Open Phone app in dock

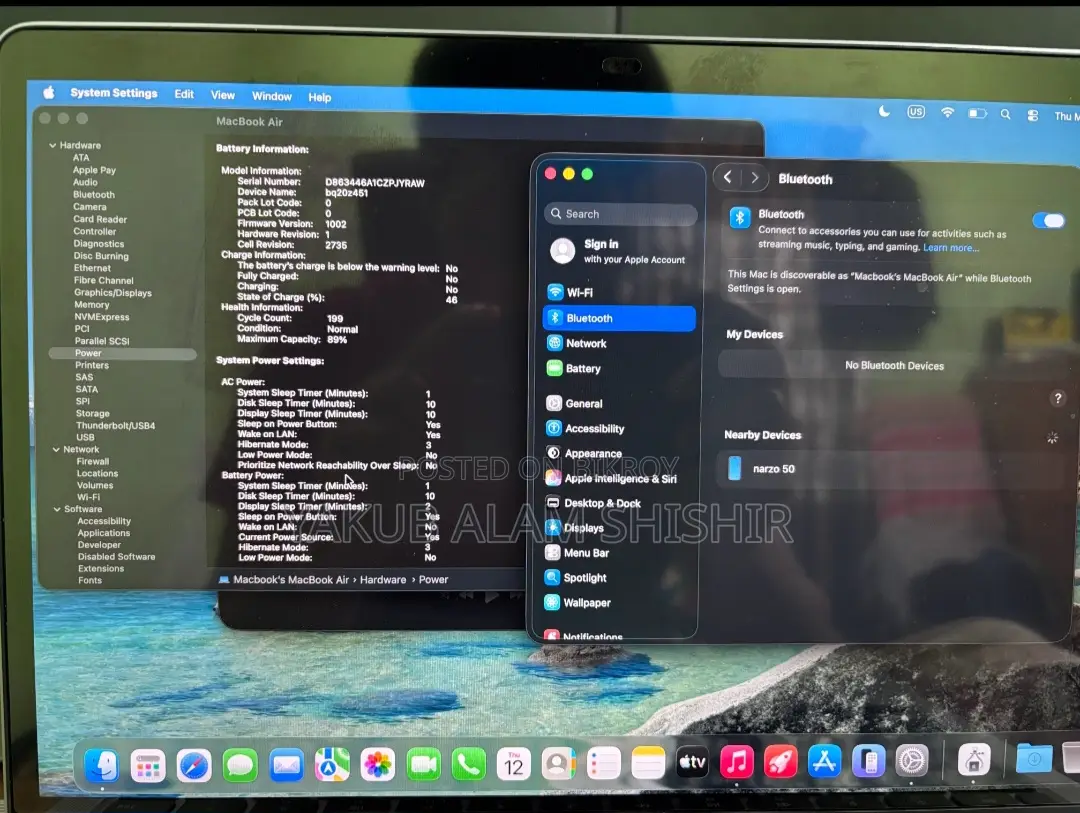tap(468, 765)
